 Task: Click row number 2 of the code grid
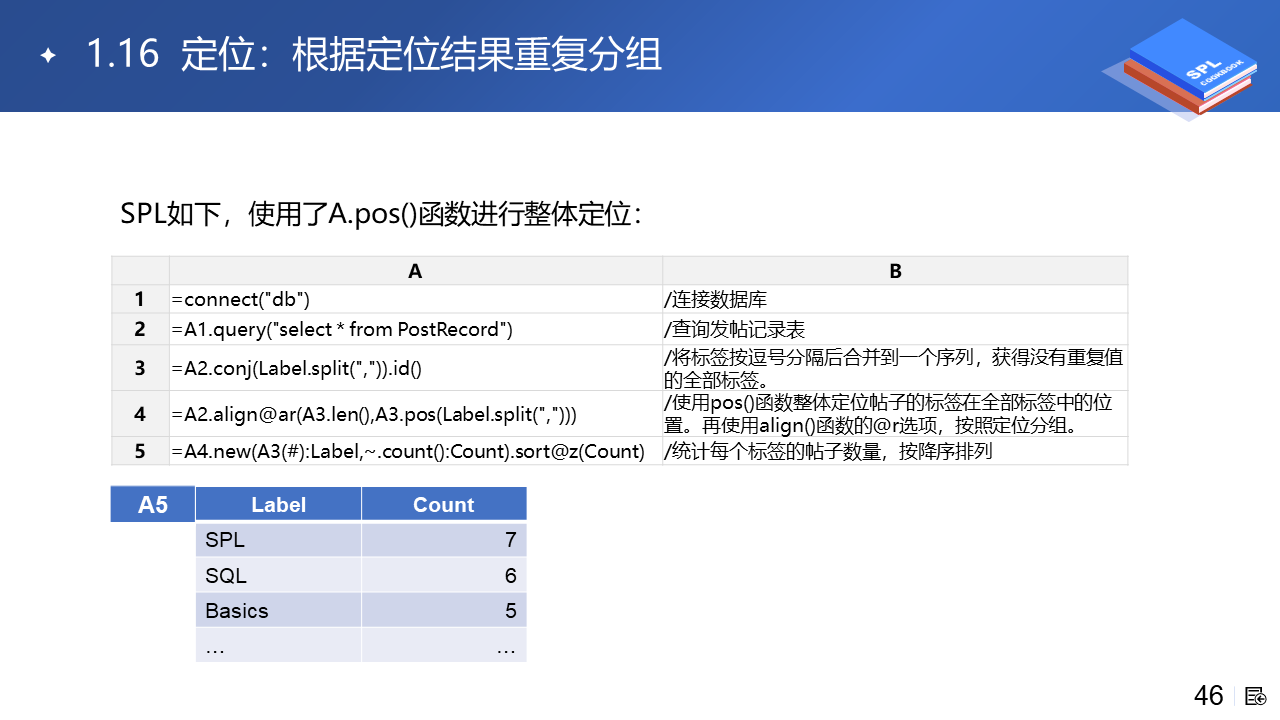140,329
